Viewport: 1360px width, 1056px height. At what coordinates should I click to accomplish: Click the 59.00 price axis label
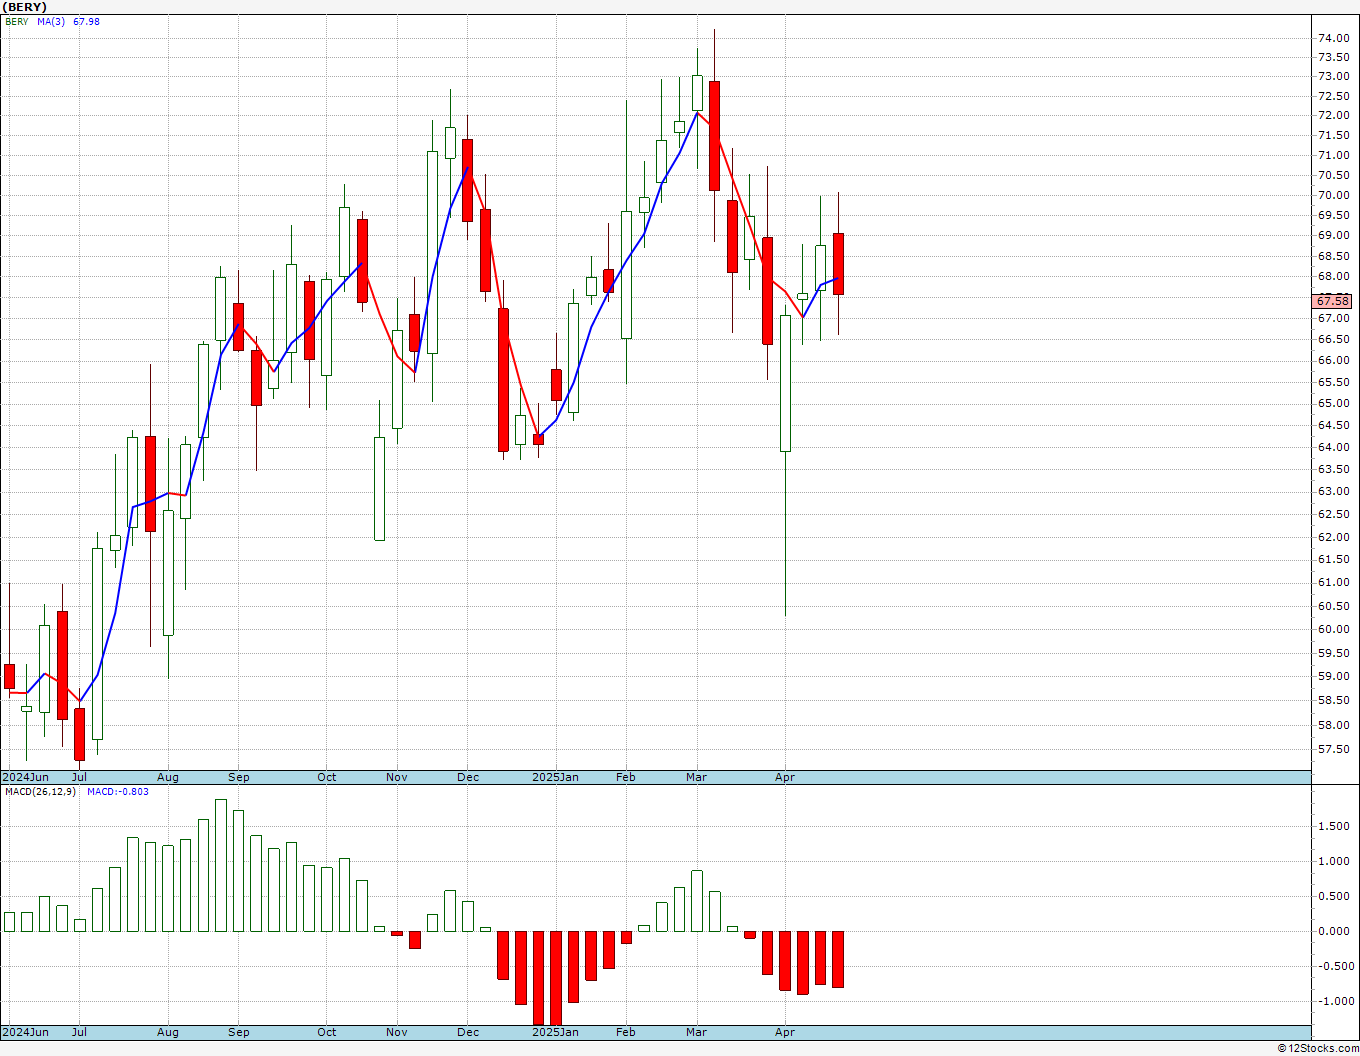[x=1333, y=677]
